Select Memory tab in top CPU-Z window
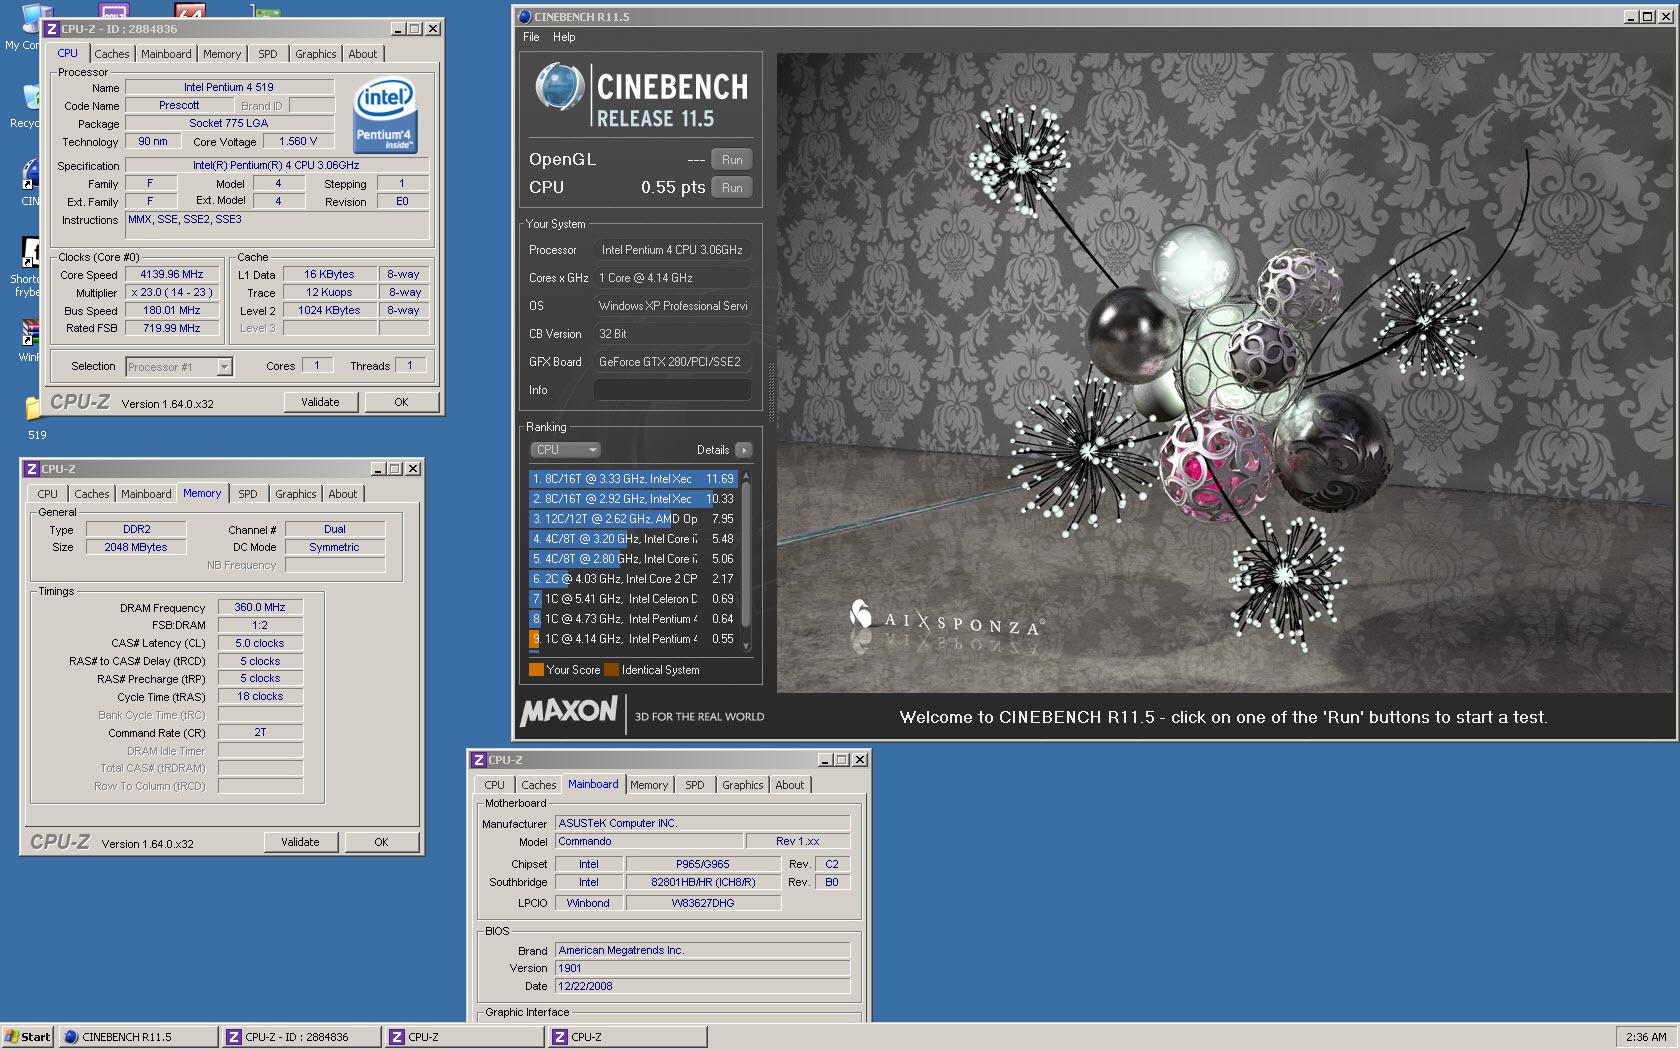 tap(222, 54)
